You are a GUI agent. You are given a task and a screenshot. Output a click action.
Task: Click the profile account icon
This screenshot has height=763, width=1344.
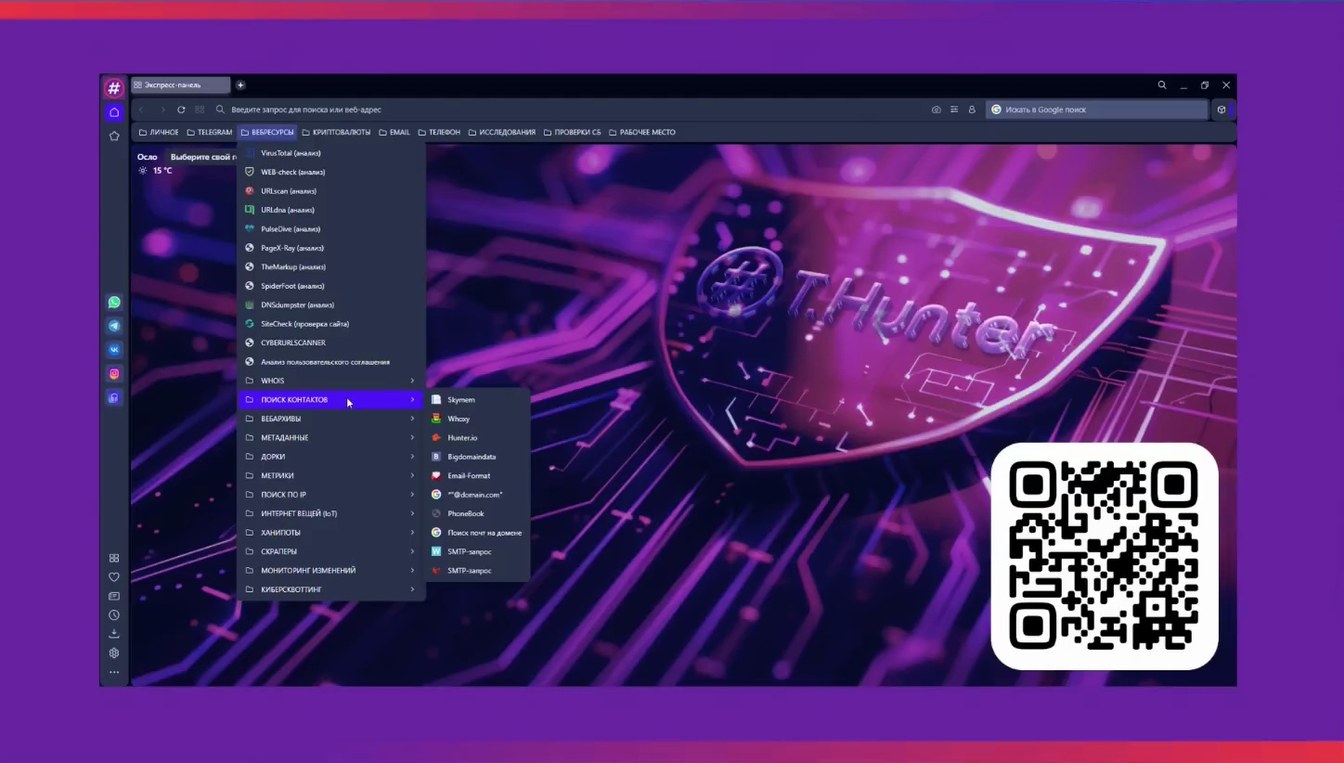pos(972,110)
